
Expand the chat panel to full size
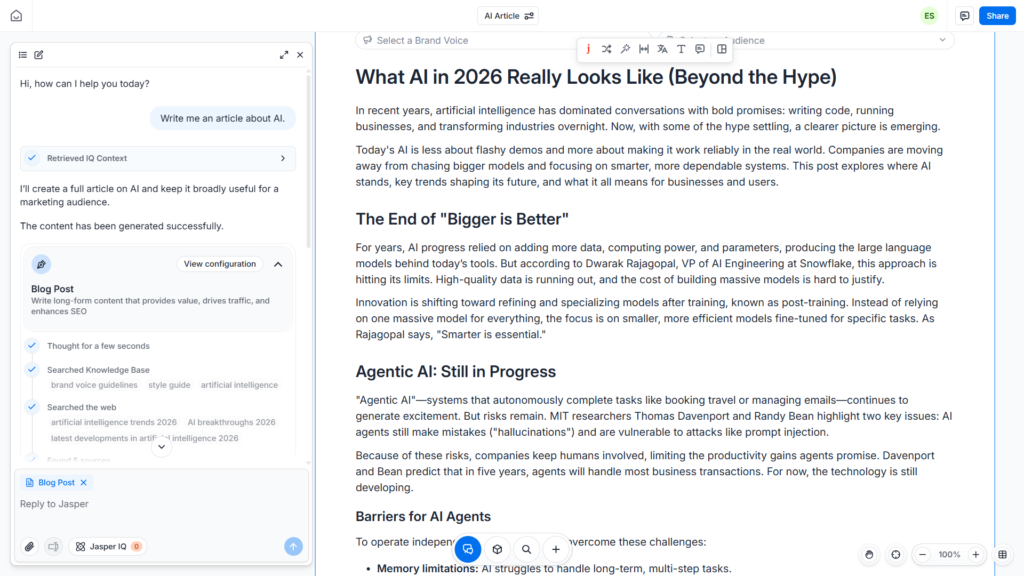284,55
